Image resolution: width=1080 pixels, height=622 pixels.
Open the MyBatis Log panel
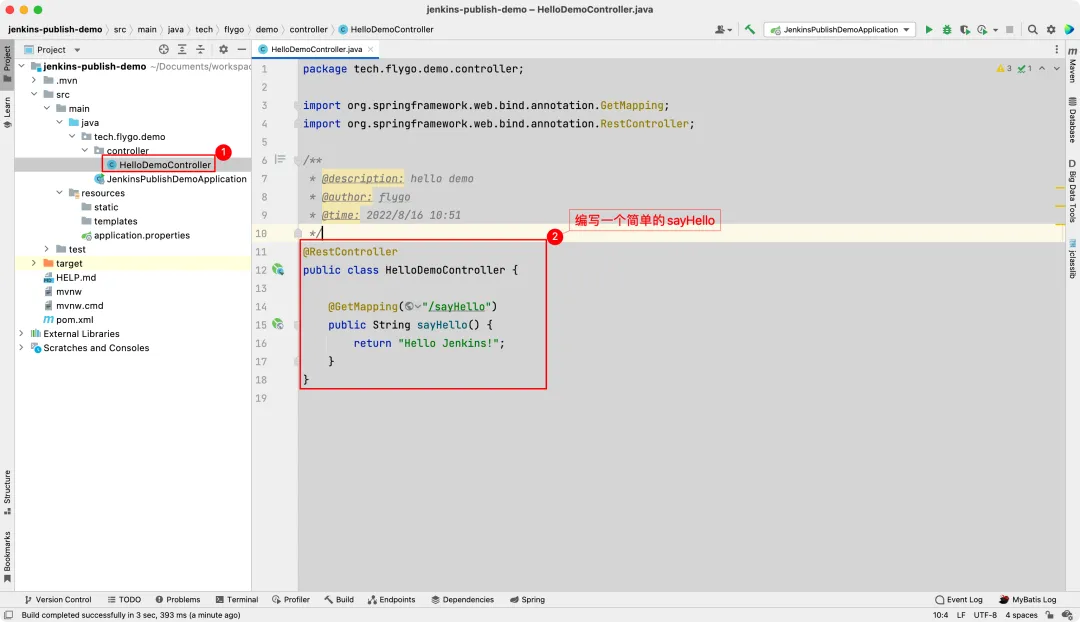1027,600
